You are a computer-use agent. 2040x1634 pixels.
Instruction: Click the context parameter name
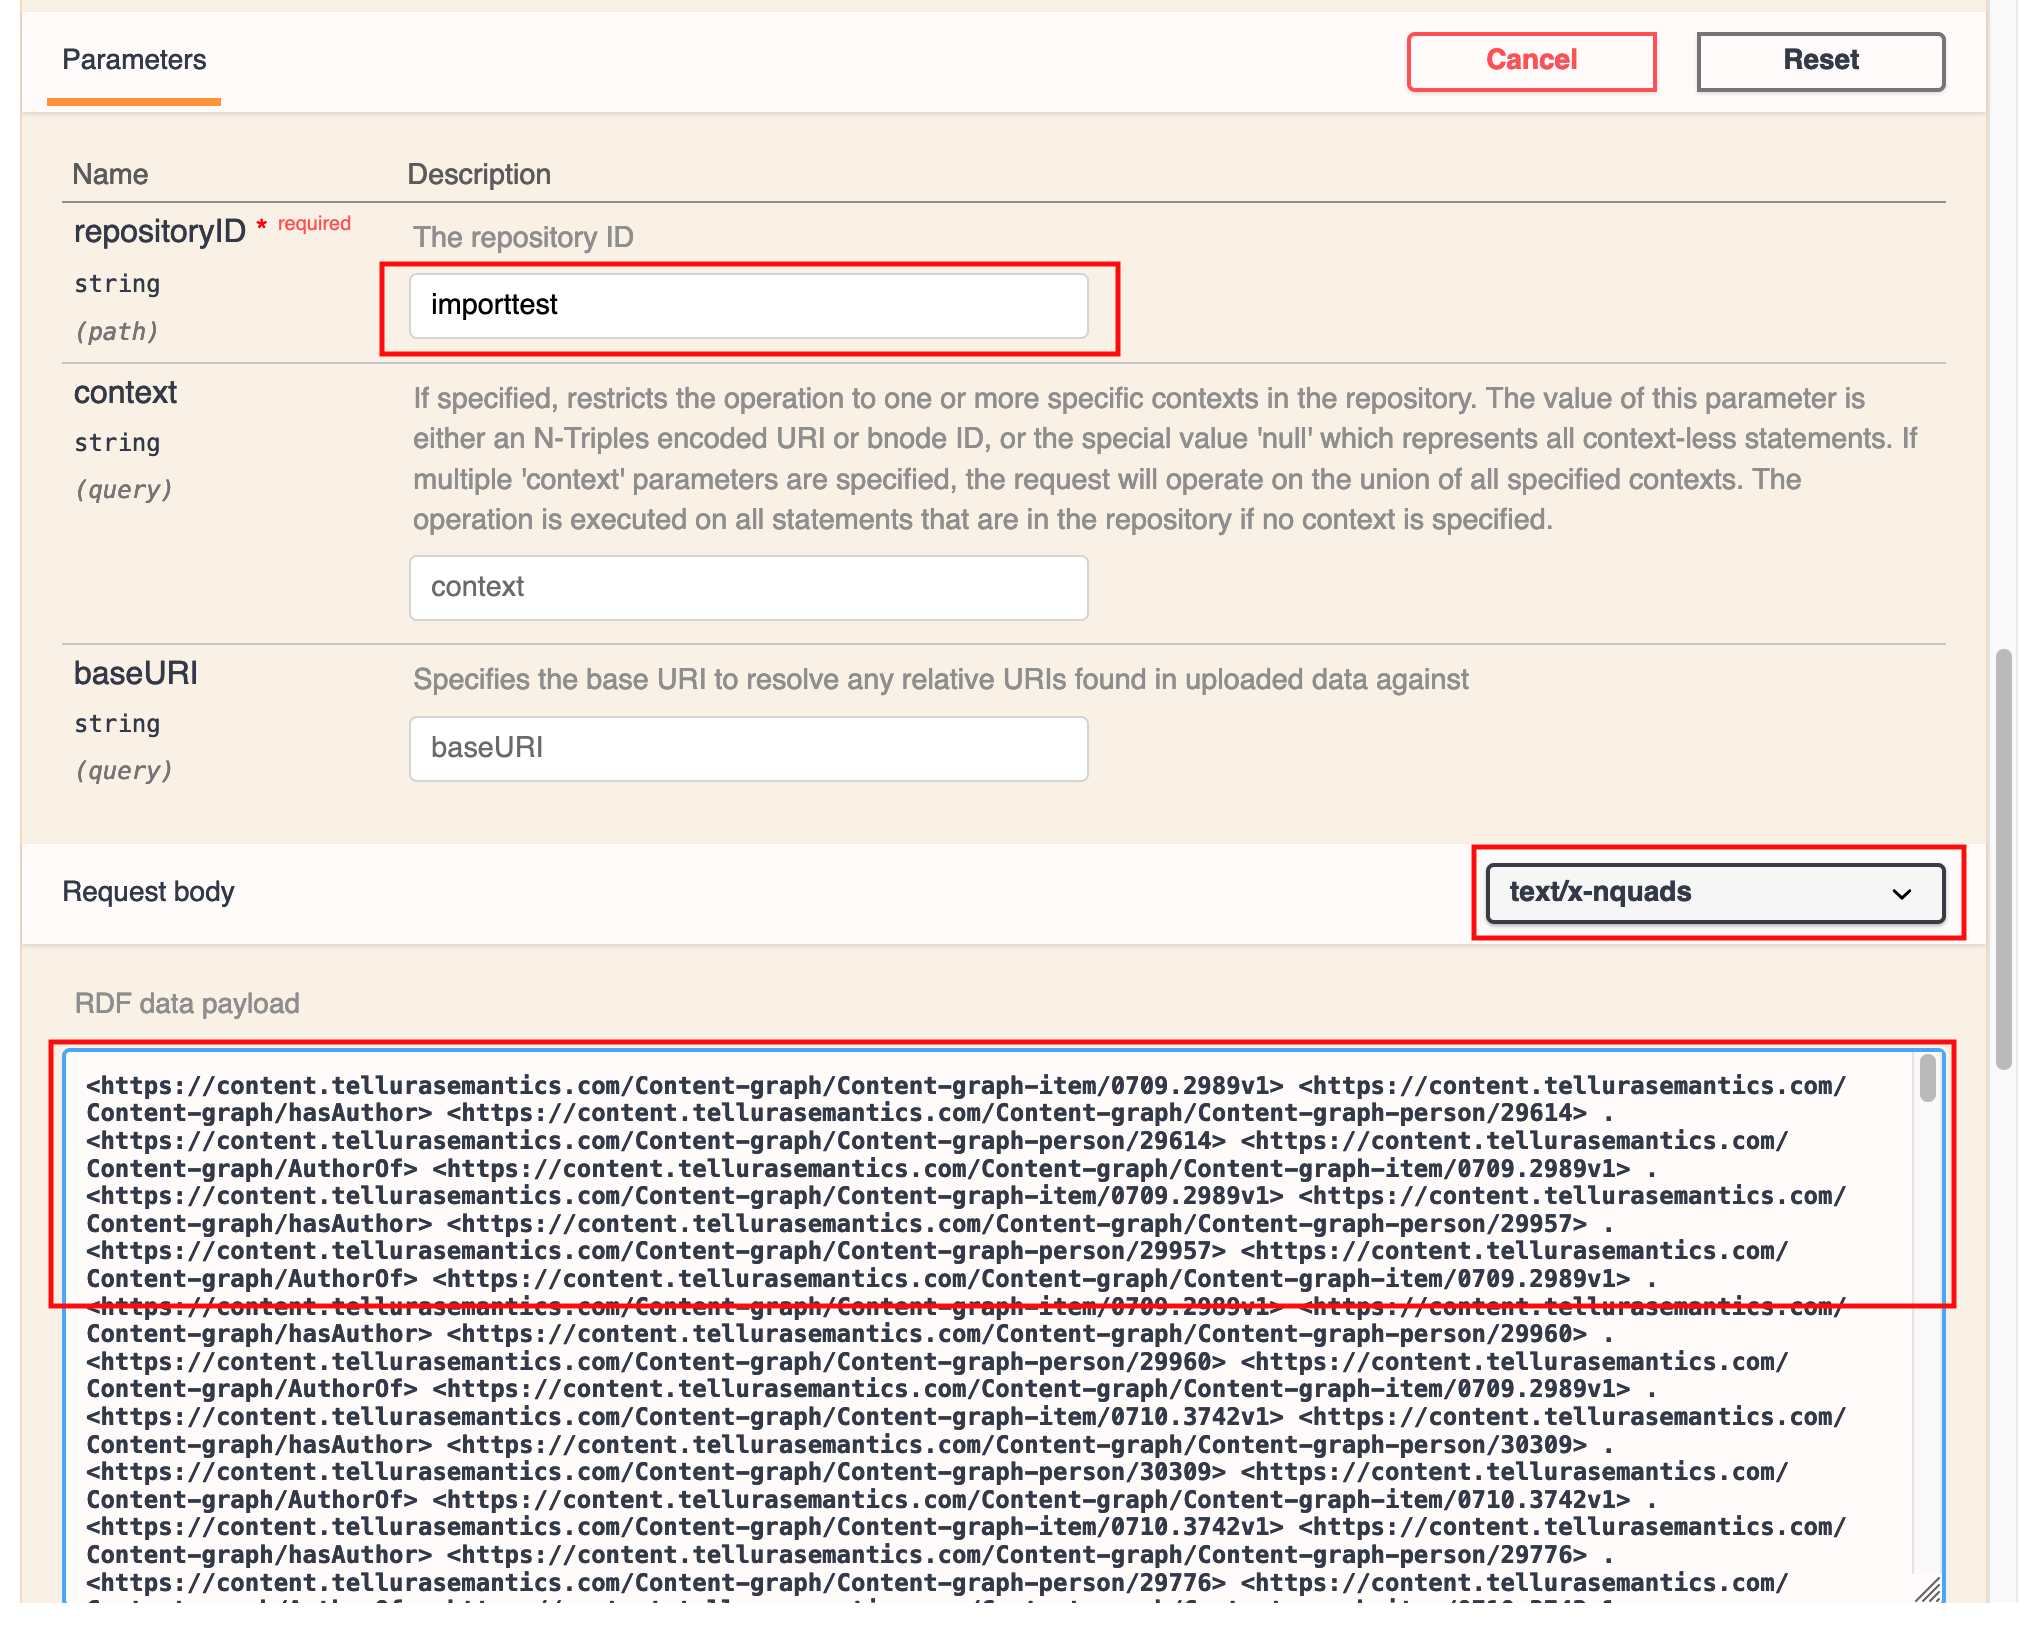pyautogui.click(x=125, y=392)
